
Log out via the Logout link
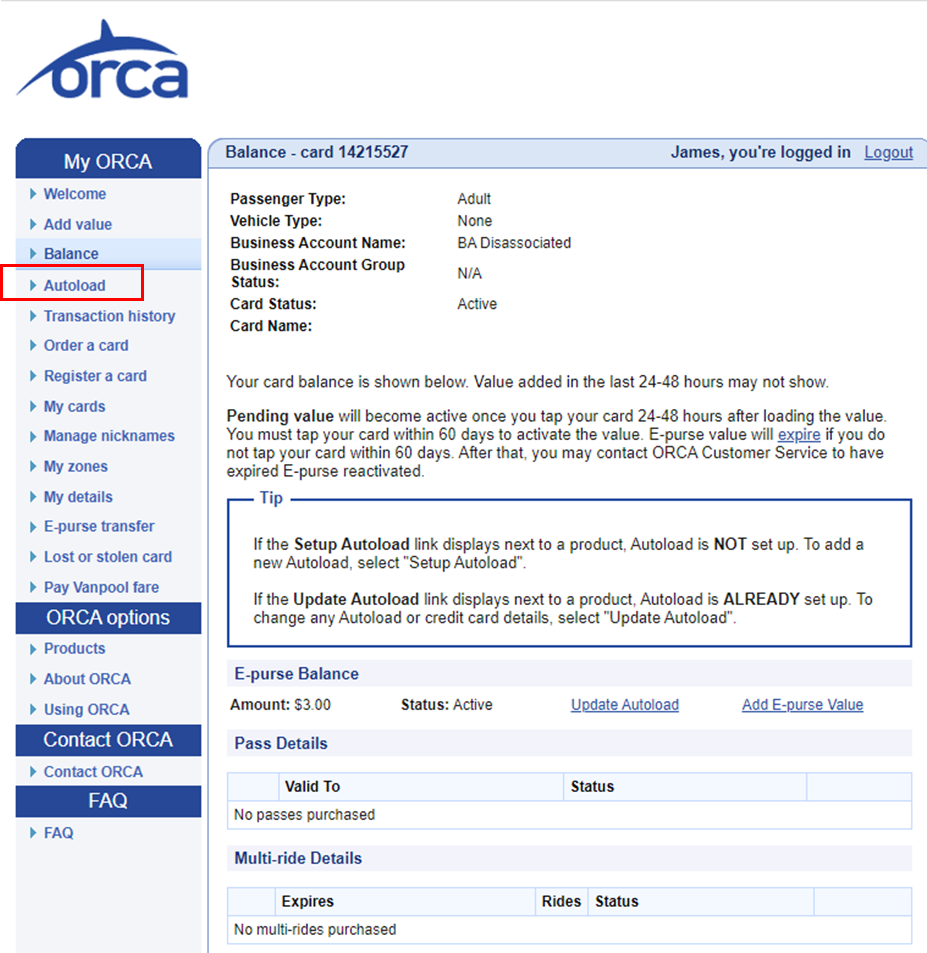tap(889, 152)
